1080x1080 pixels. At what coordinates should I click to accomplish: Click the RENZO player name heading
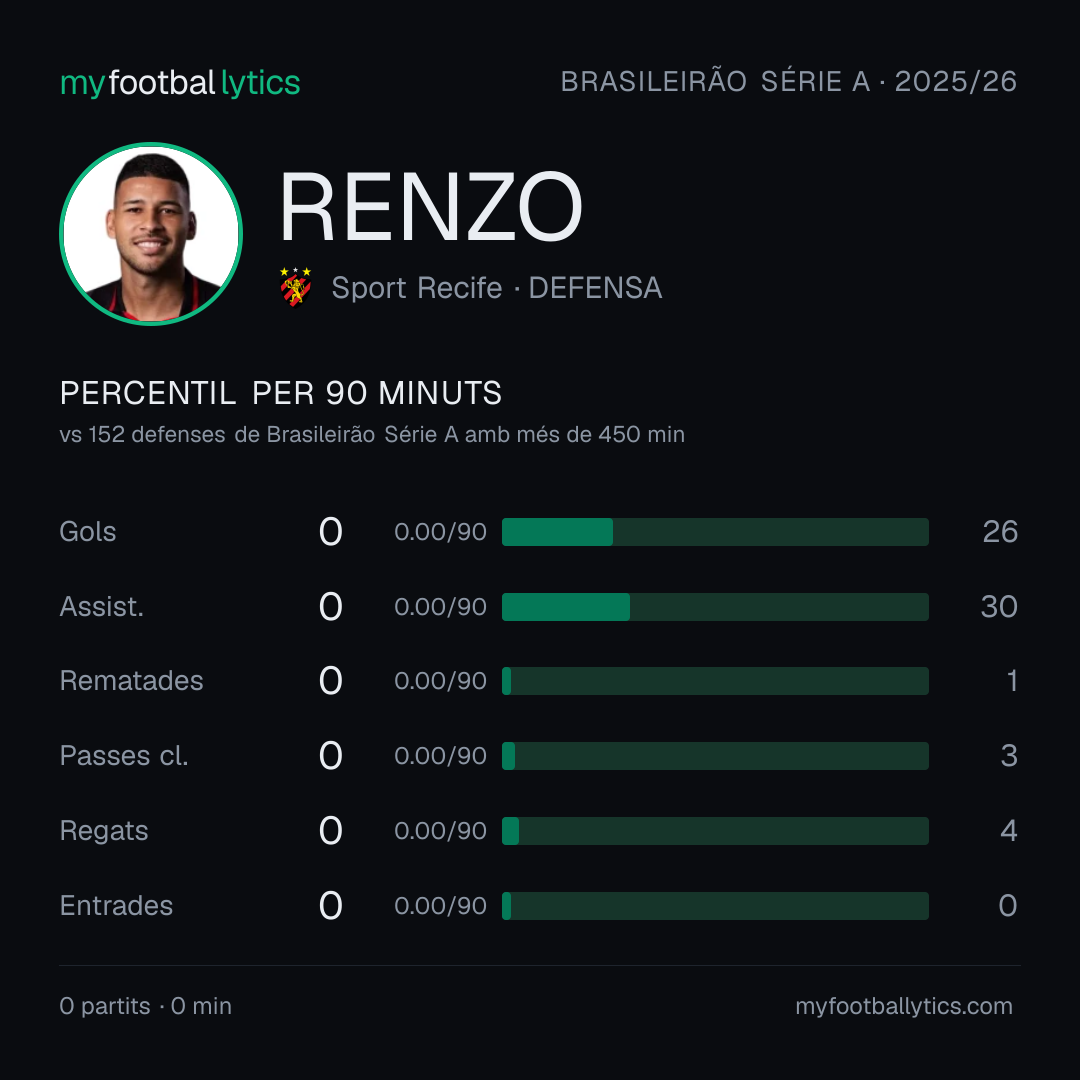point(430,207)
